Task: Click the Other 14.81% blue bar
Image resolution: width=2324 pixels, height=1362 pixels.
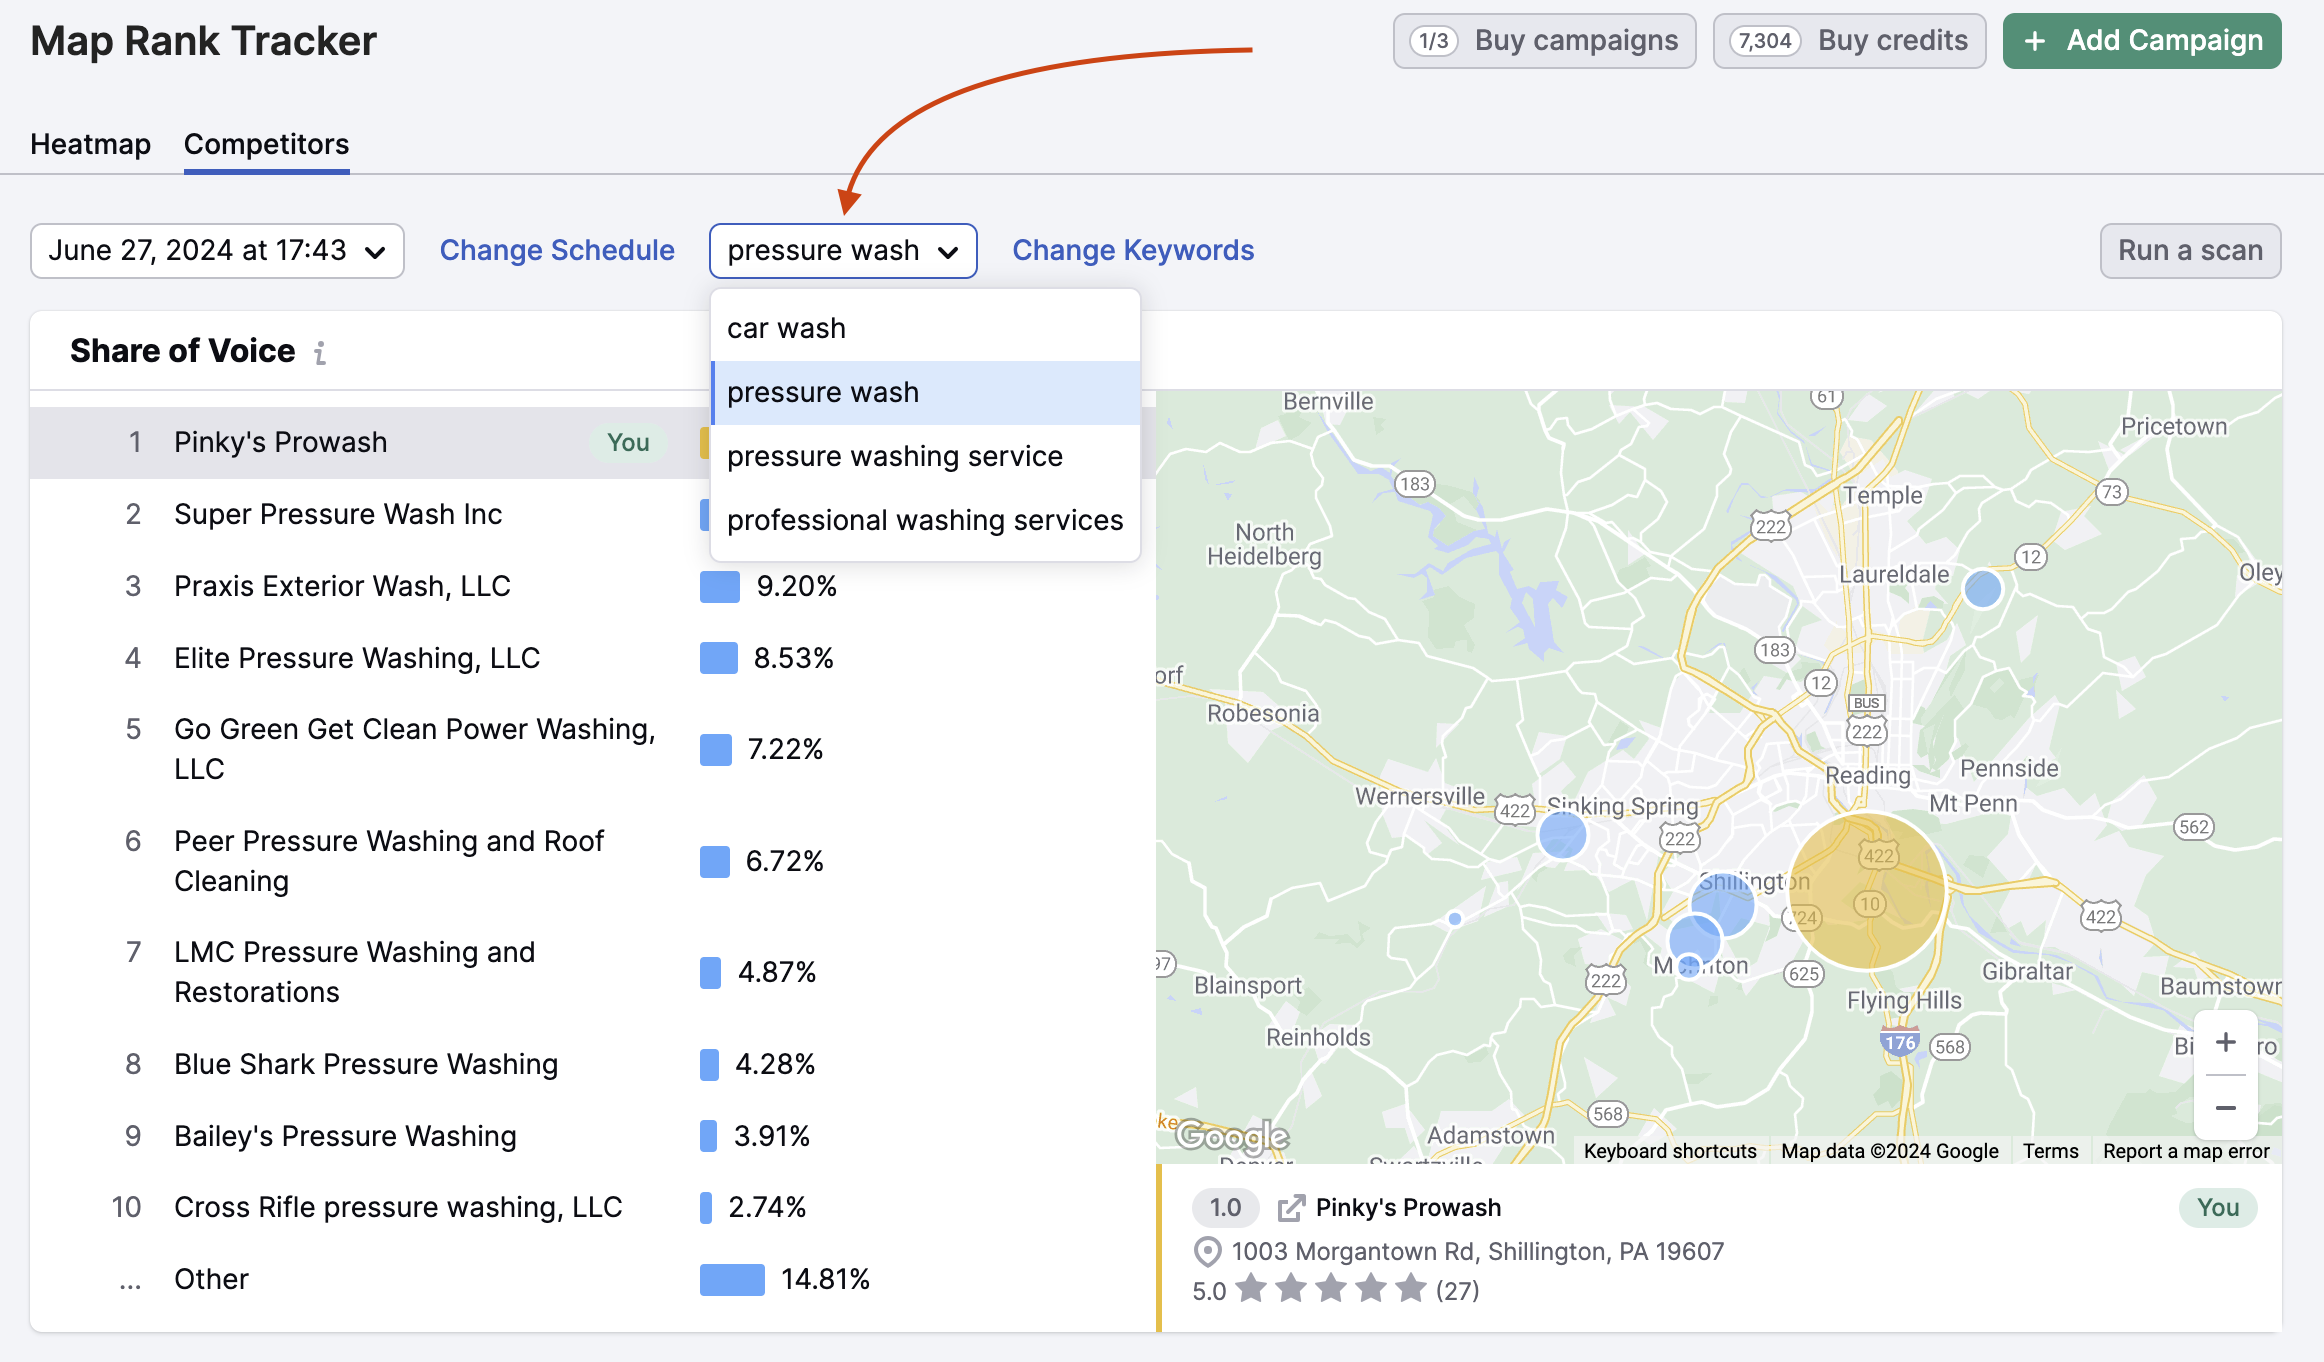Action: pyautogui.click(x=732, y=1280)
